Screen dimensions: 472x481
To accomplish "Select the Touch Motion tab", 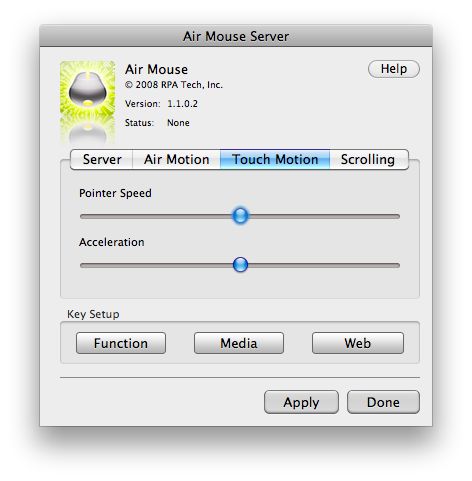I will (275, 160).
